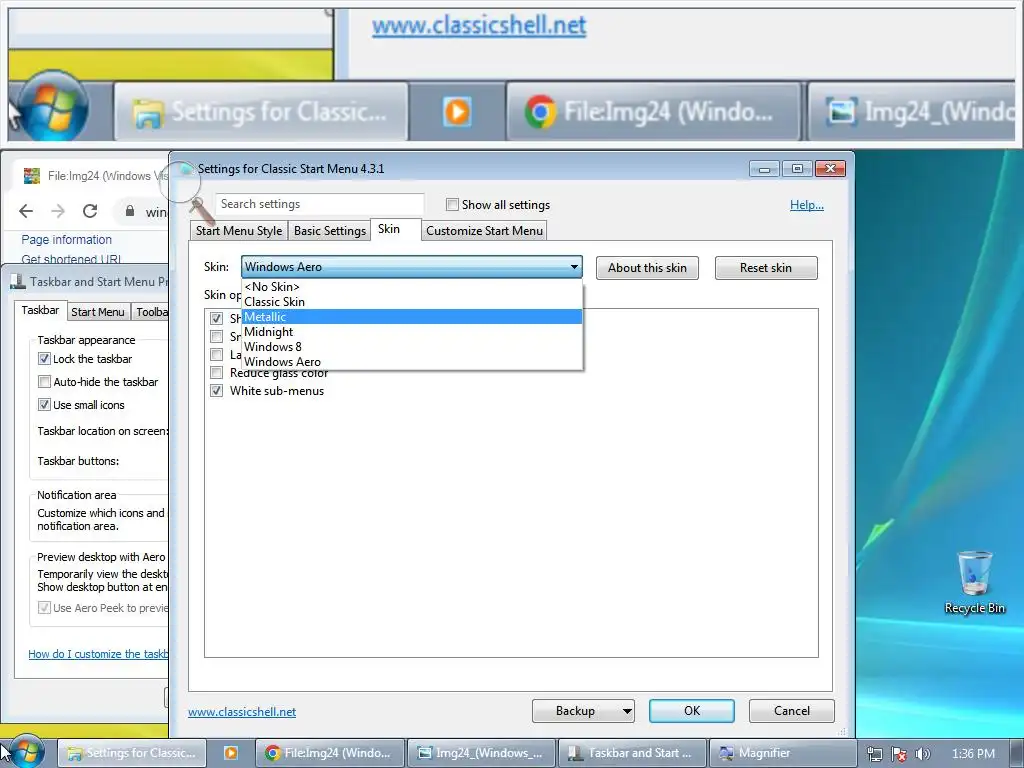
Task: Select Midnight skin option
Action: coord(411,332)
